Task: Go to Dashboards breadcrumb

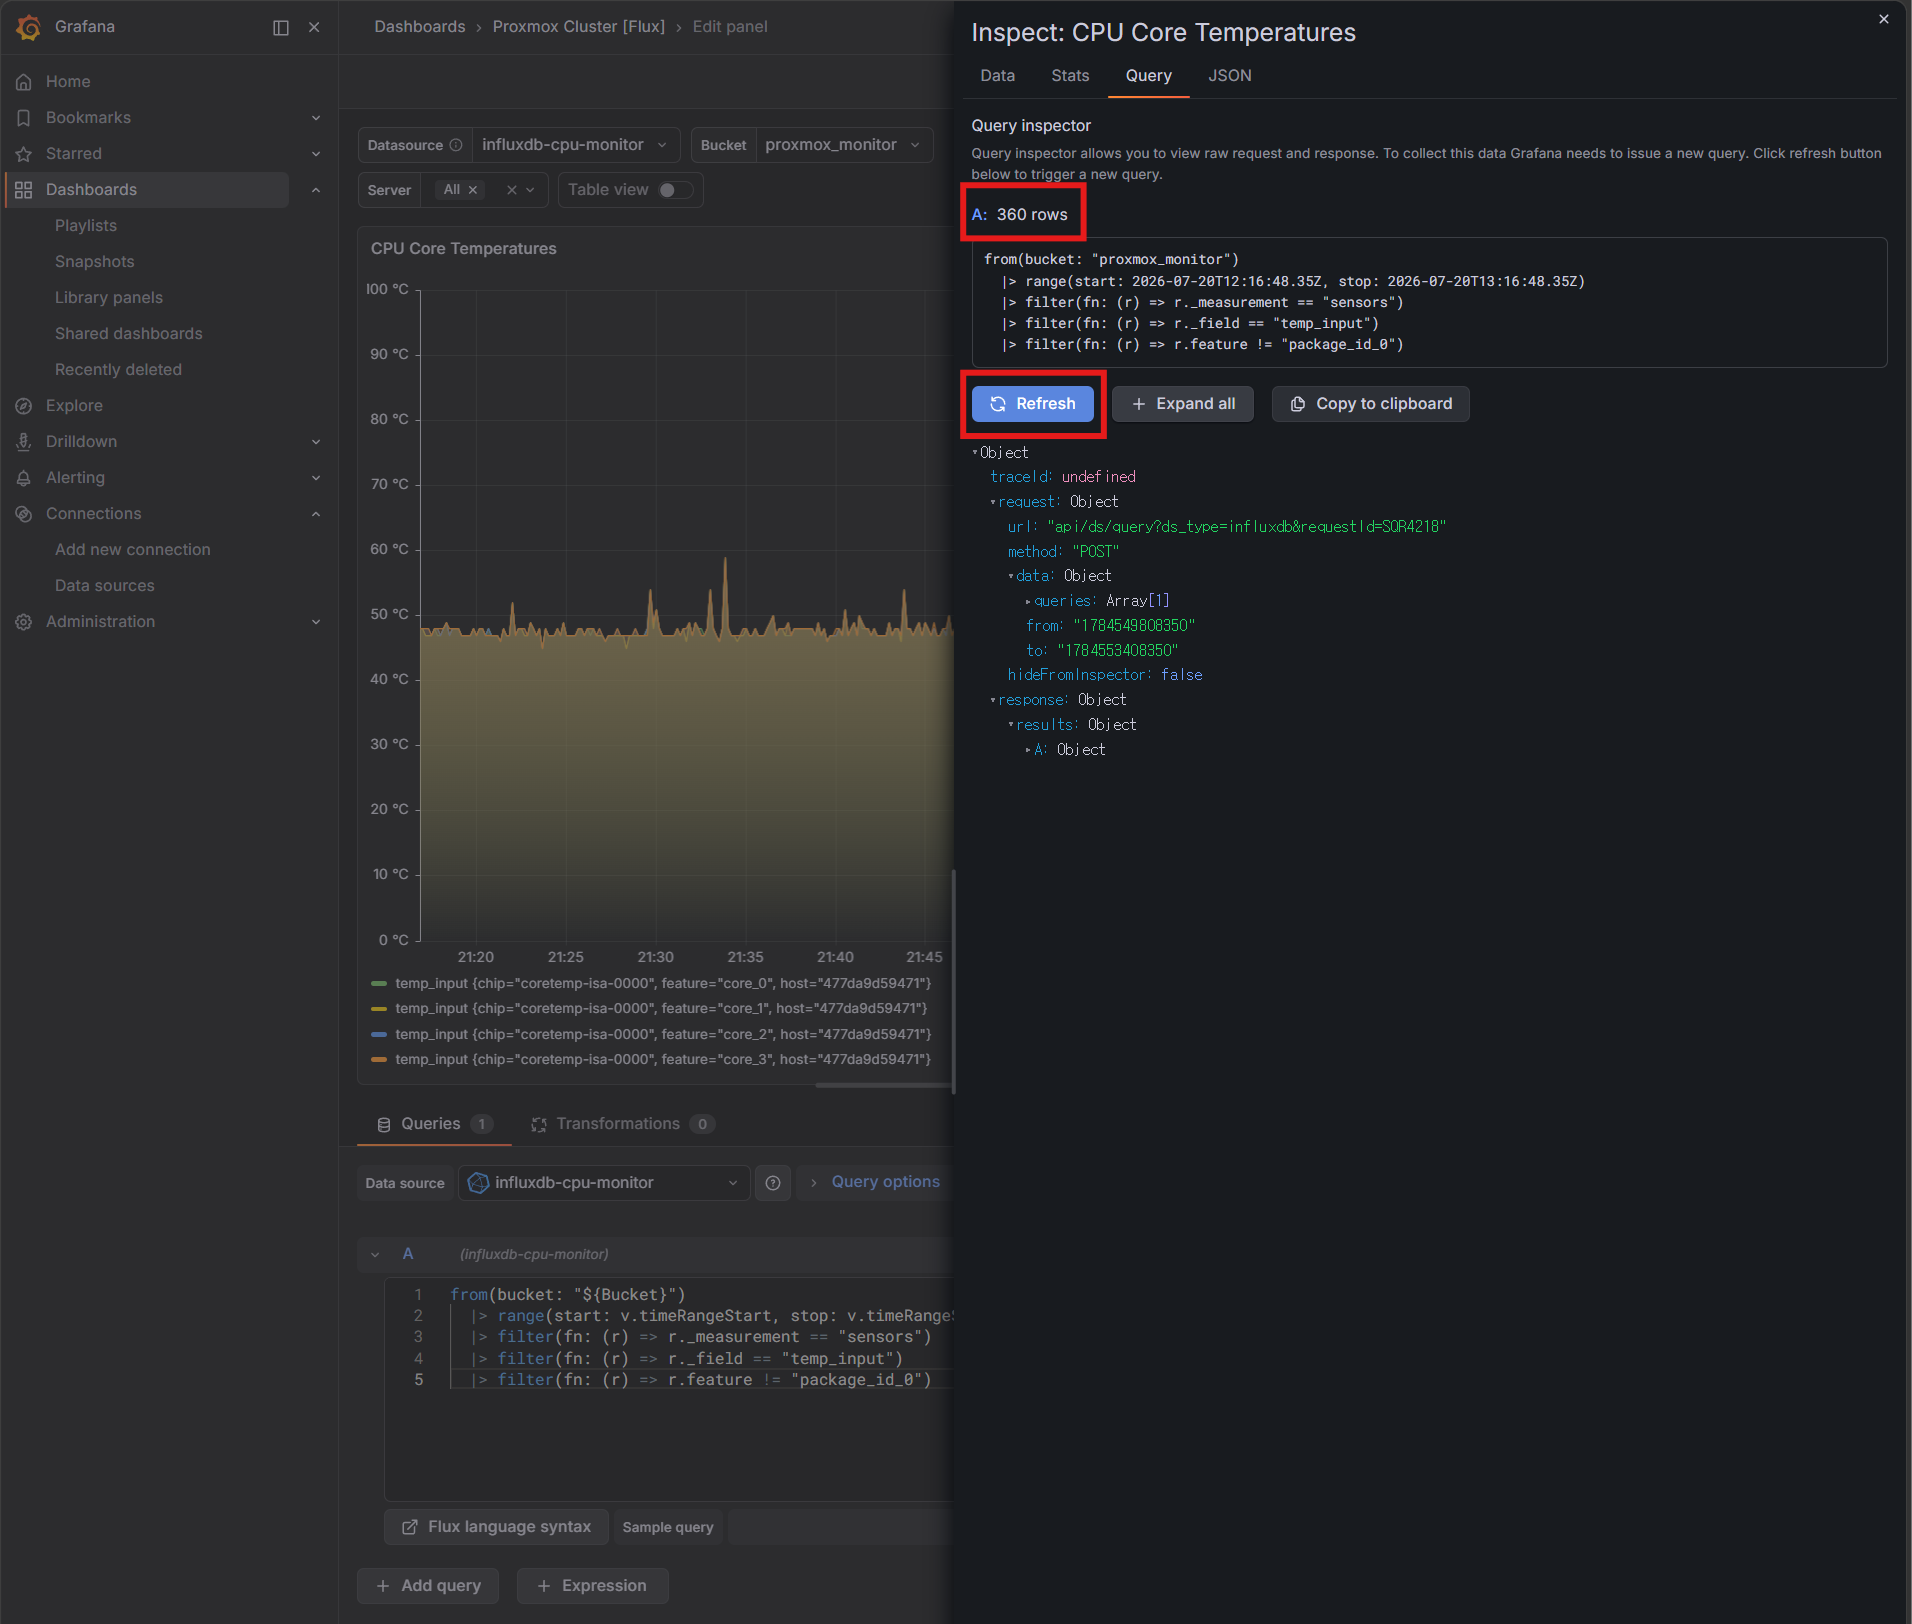Action: pyautogui.click(x=420, y=27)
